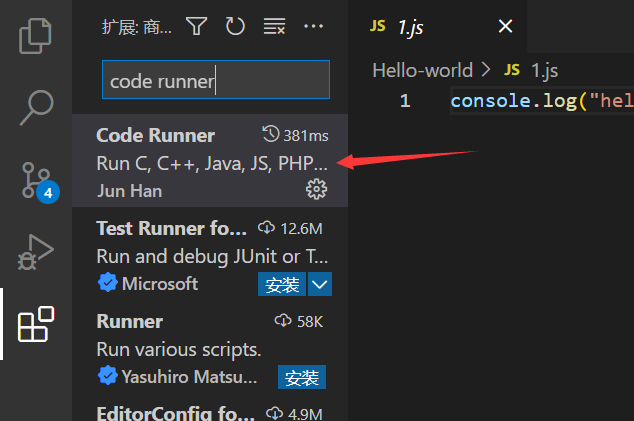Open the Run and Debug view
Screen dimensions: 634x421
pyautogui.click(x=35, y=252)
